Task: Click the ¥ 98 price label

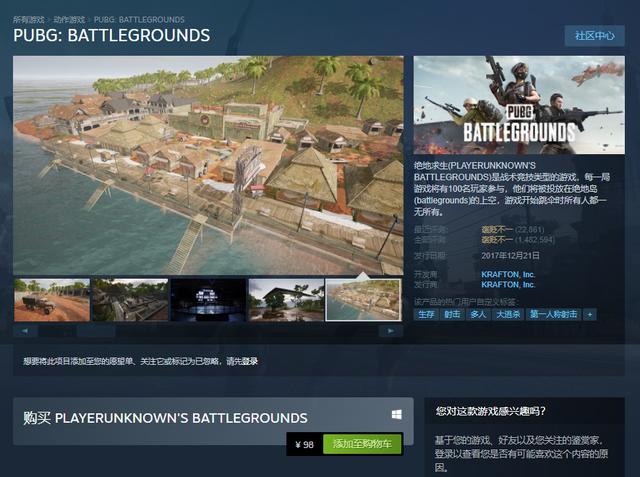Action: tap(304, 444)
